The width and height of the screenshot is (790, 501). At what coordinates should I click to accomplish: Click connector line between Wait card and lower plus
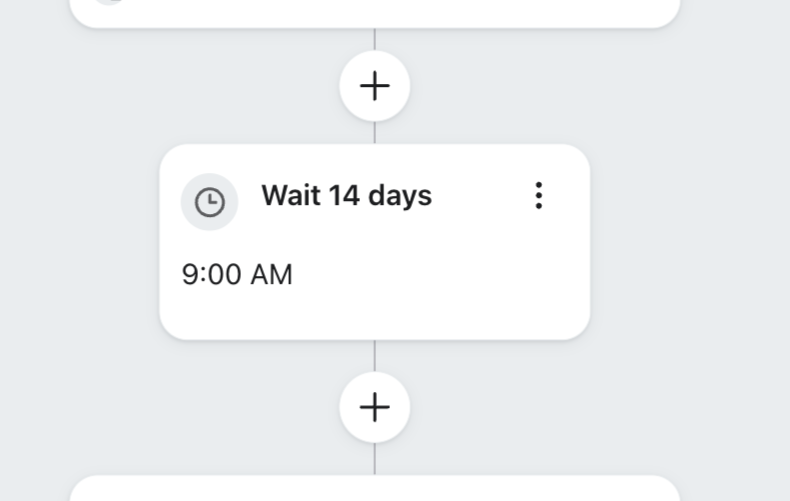[x=374, y=355]
